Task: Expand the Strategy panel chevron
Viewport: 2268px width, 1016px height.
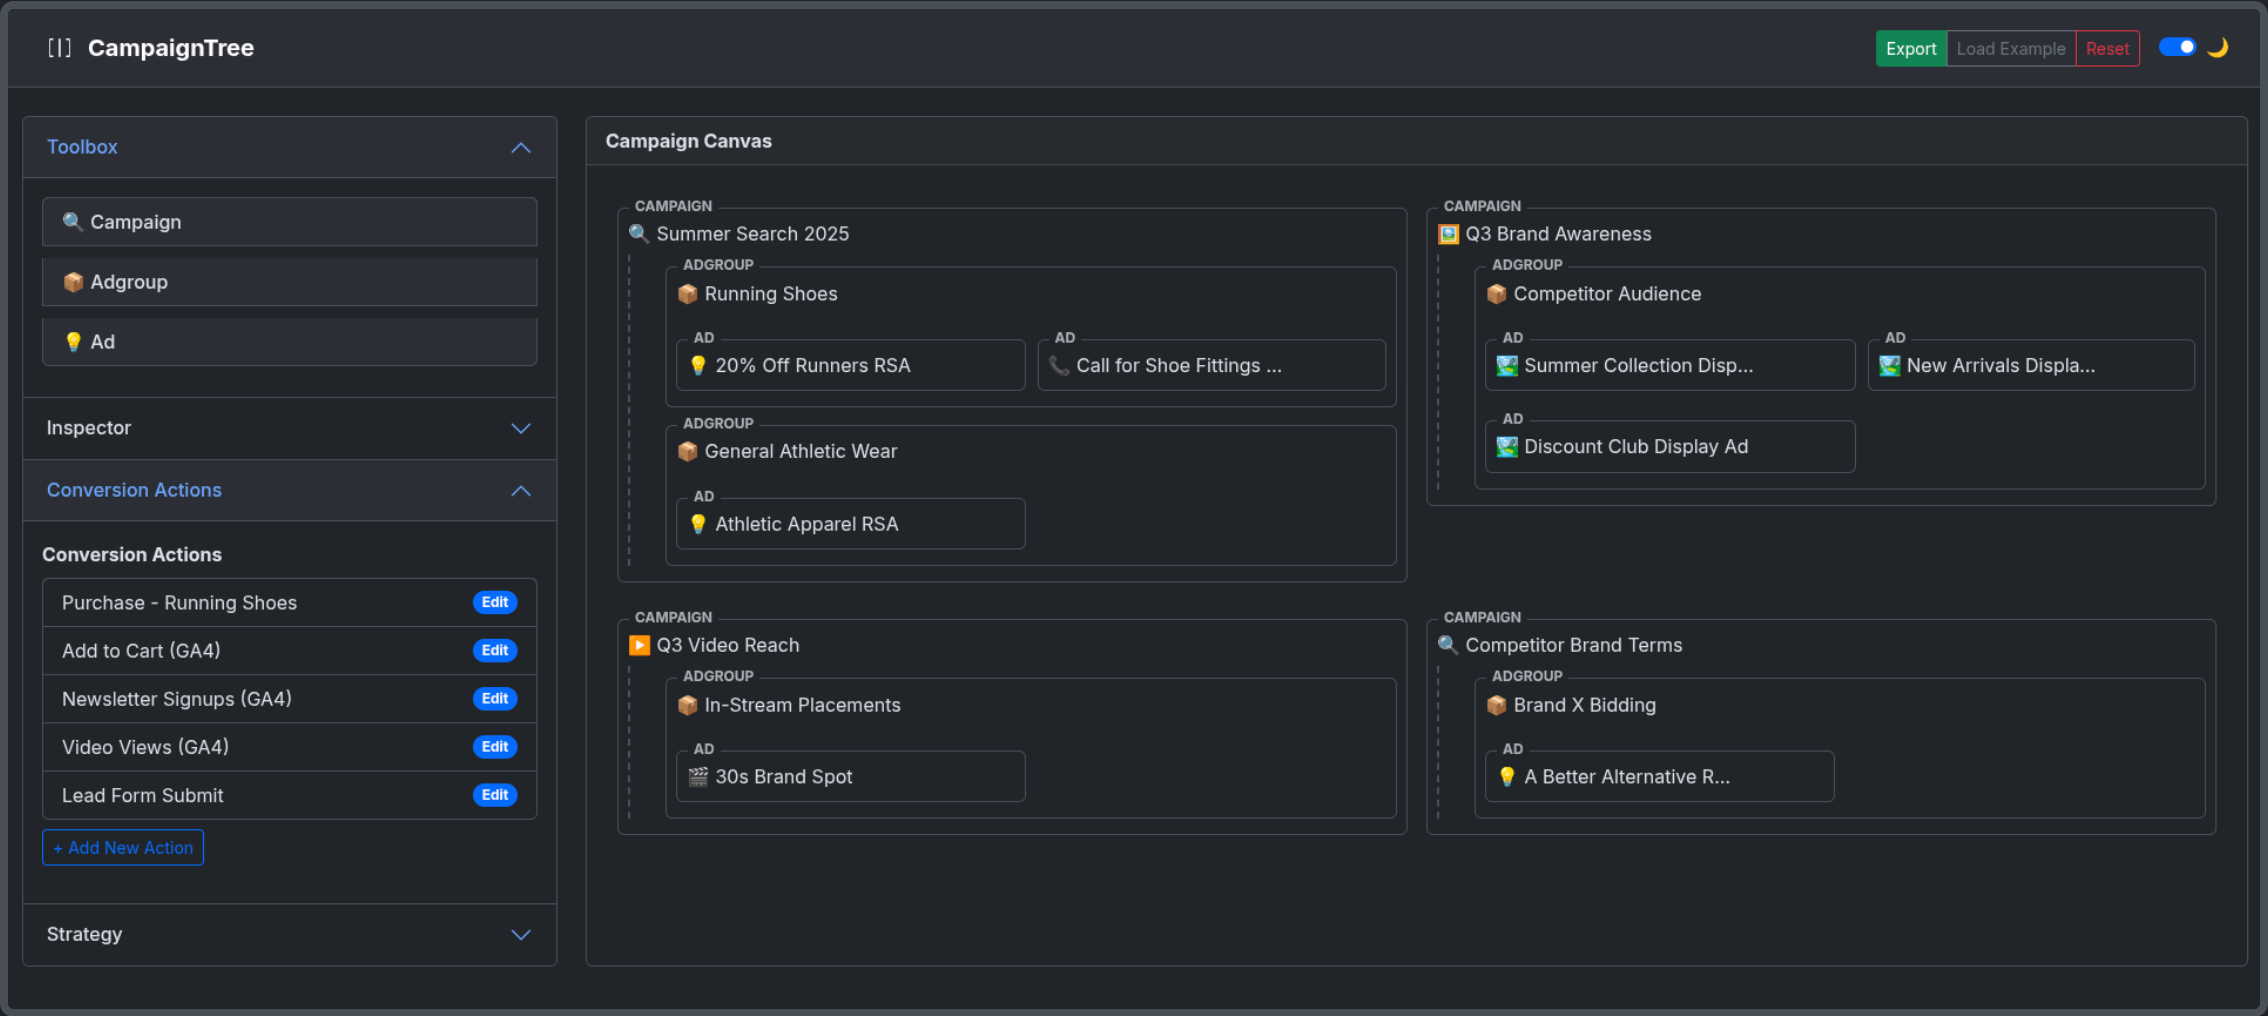Action: point(521,935)
